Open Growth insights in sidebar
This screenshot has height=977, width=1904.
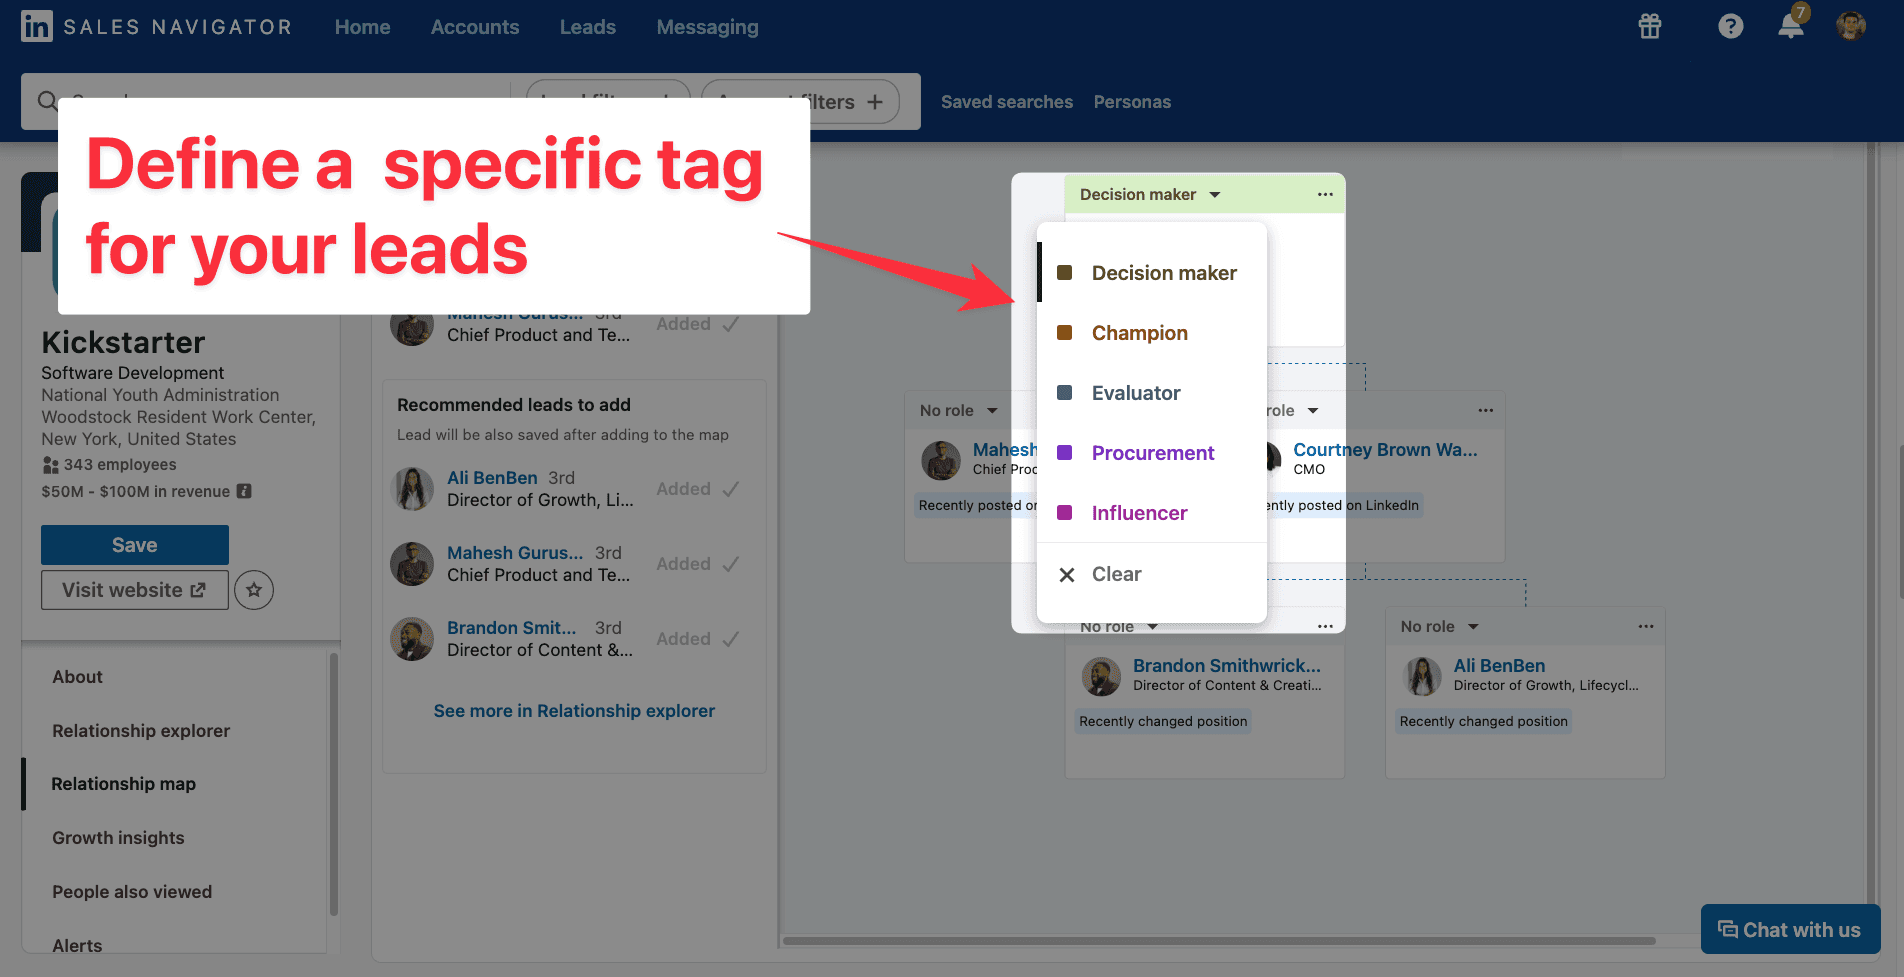click(118, 838)
